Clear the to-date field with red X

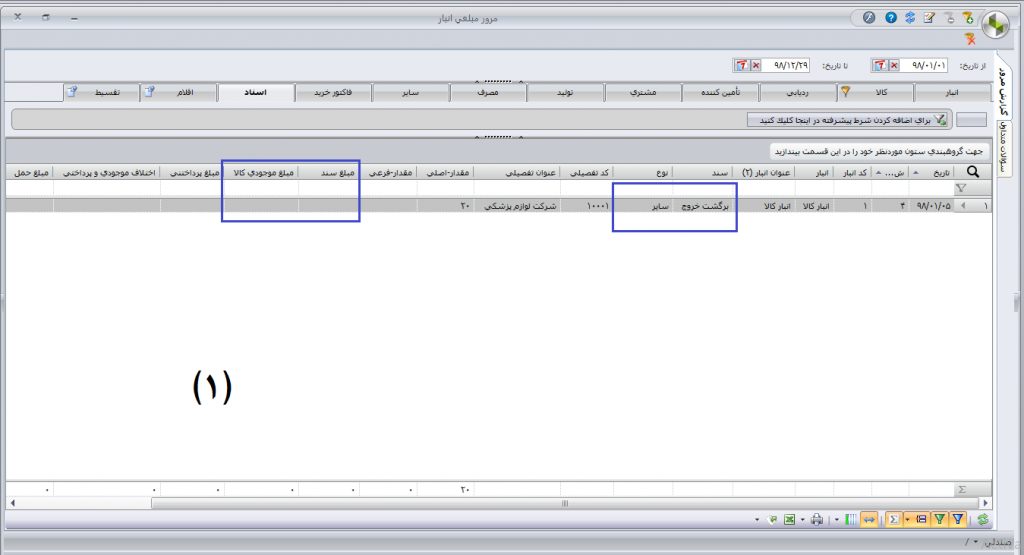coord(755,65)
